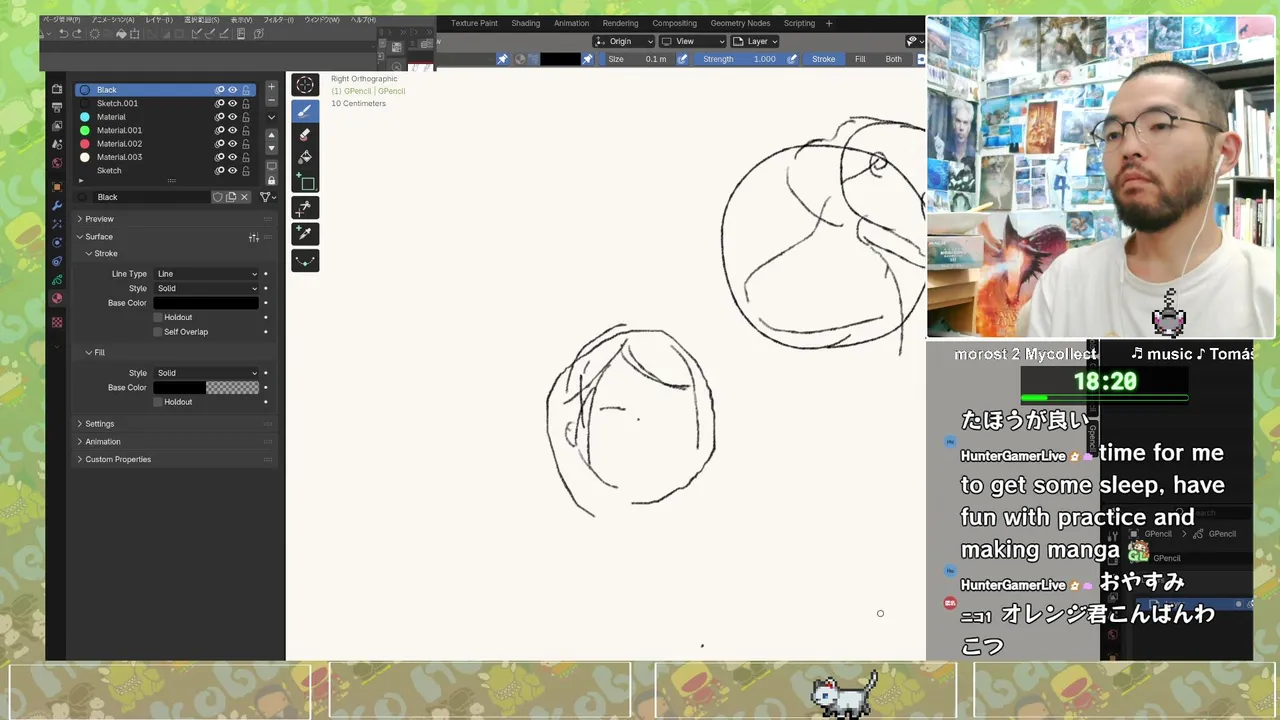This screenshot has width=1280, height=720.
Task: Open the Visual Effects properties tab icon
Action: [57, 224]
